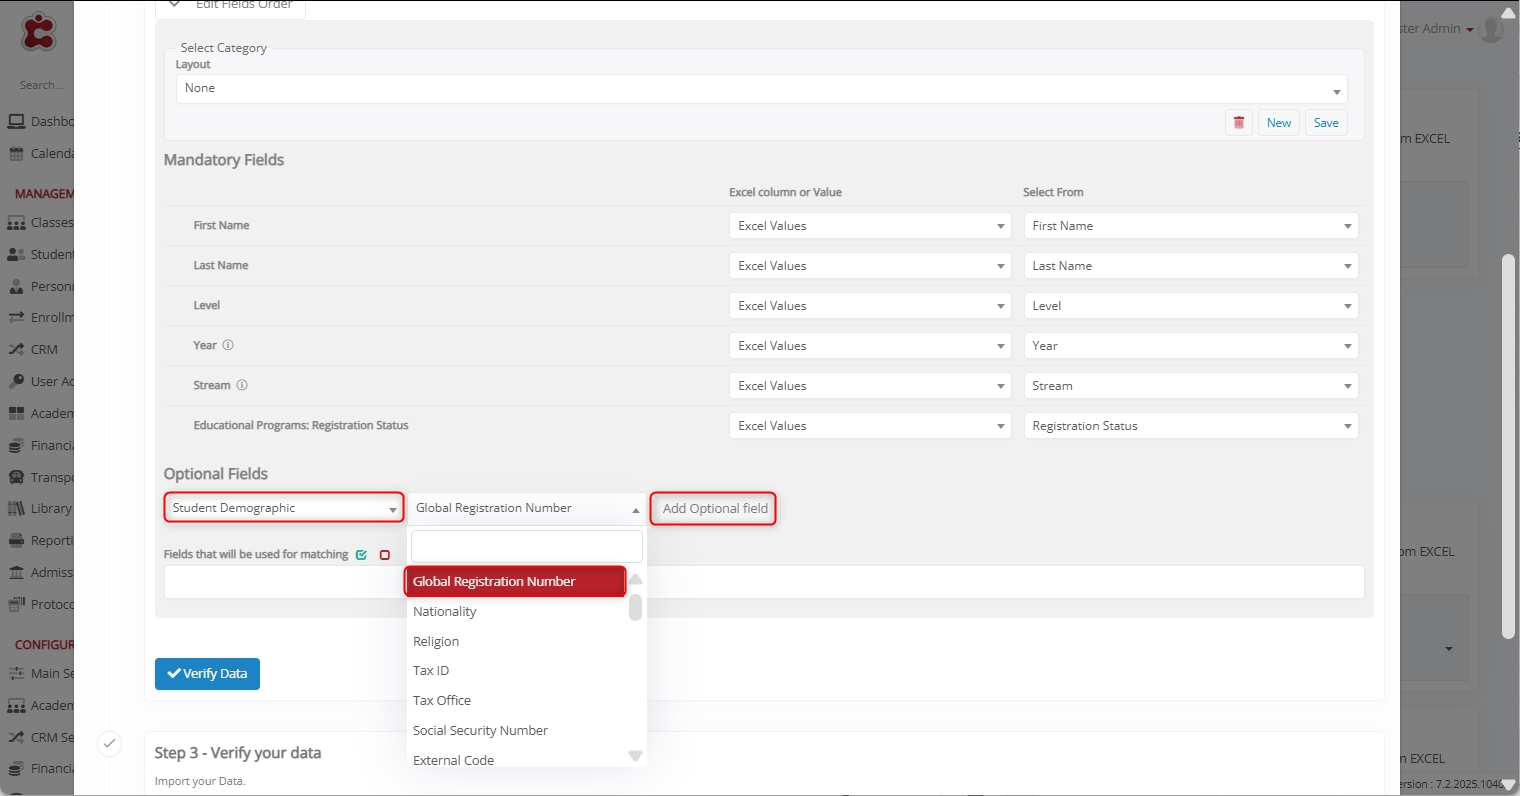Open the Layout dropdown showing None
Viewport: 1520px width, 796px height.
761,89
